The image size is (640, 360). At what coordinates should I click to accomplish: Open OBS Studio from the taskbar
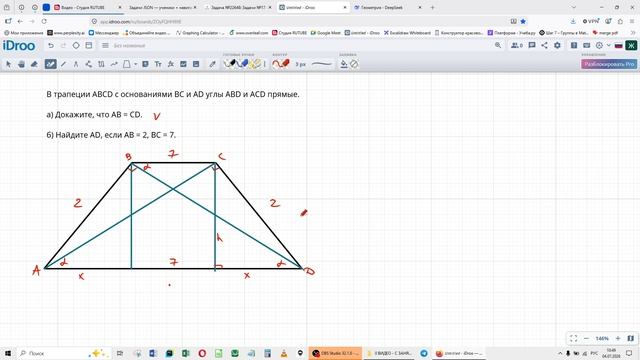(x=335, y=353)
